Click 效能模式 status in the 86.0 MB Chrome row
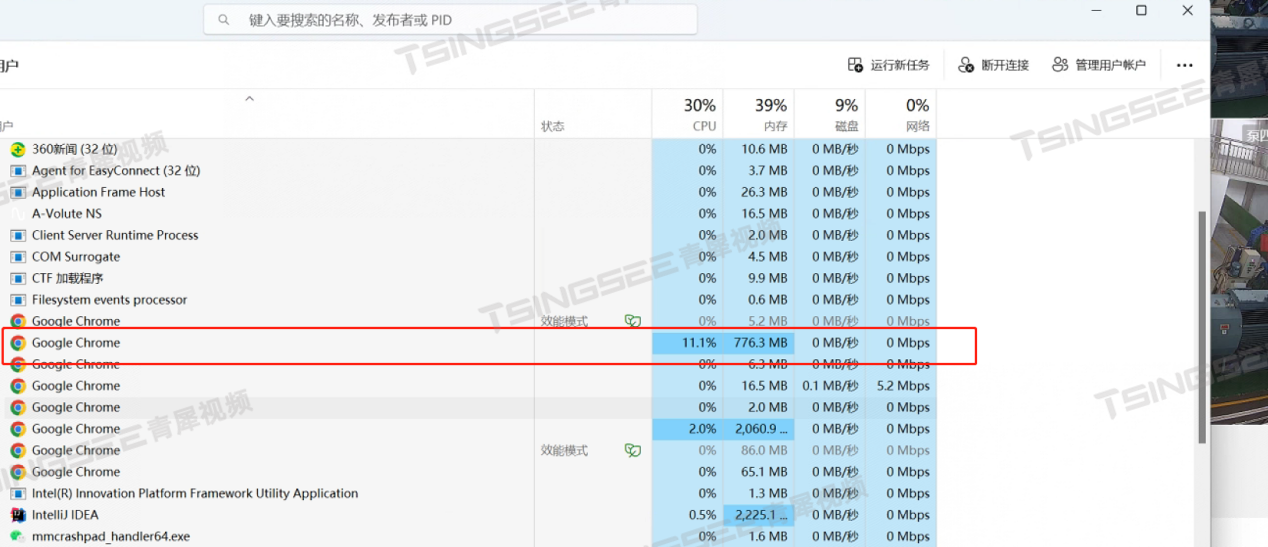 click(x=565, y=450)
